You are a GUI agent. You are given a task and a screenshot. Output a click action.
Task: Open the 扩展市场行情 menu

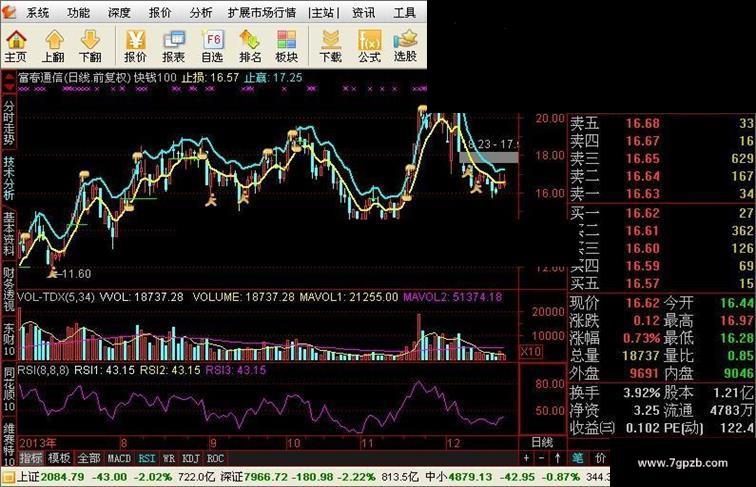coord(262,13)
